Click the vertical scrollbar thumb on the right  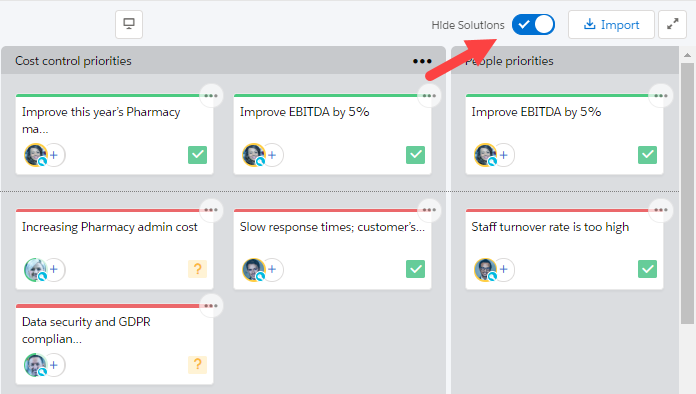[x=687, y=193]
